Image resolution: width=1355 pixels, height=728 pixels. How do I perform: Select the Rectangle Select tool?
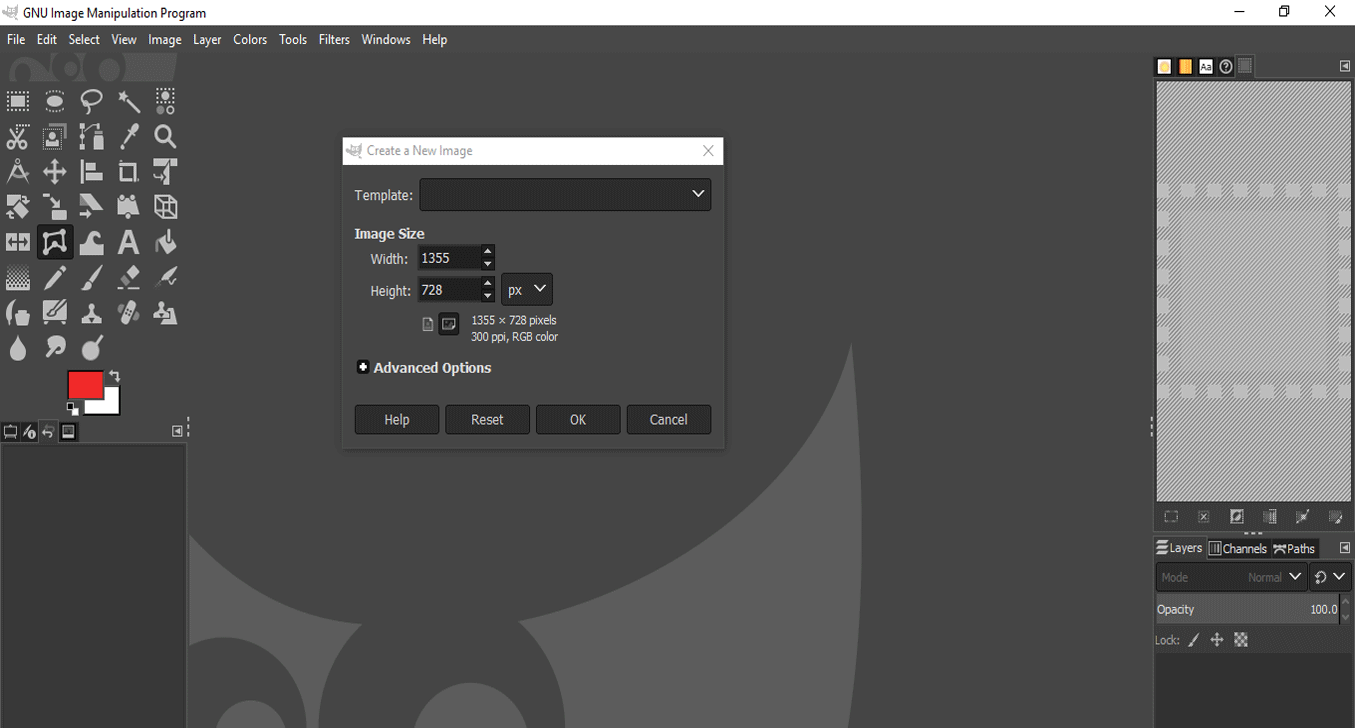[x=18, y=100]
